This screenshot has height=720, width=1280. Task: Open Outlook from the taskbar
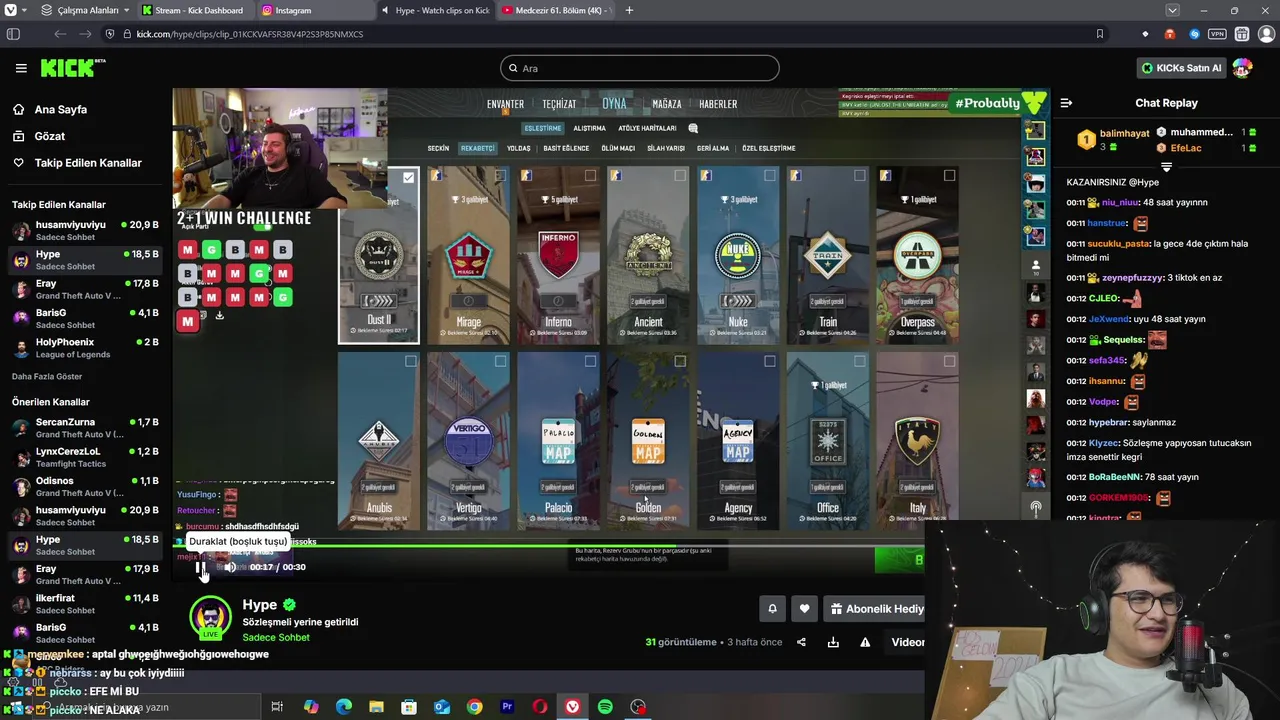click(442, 707)
